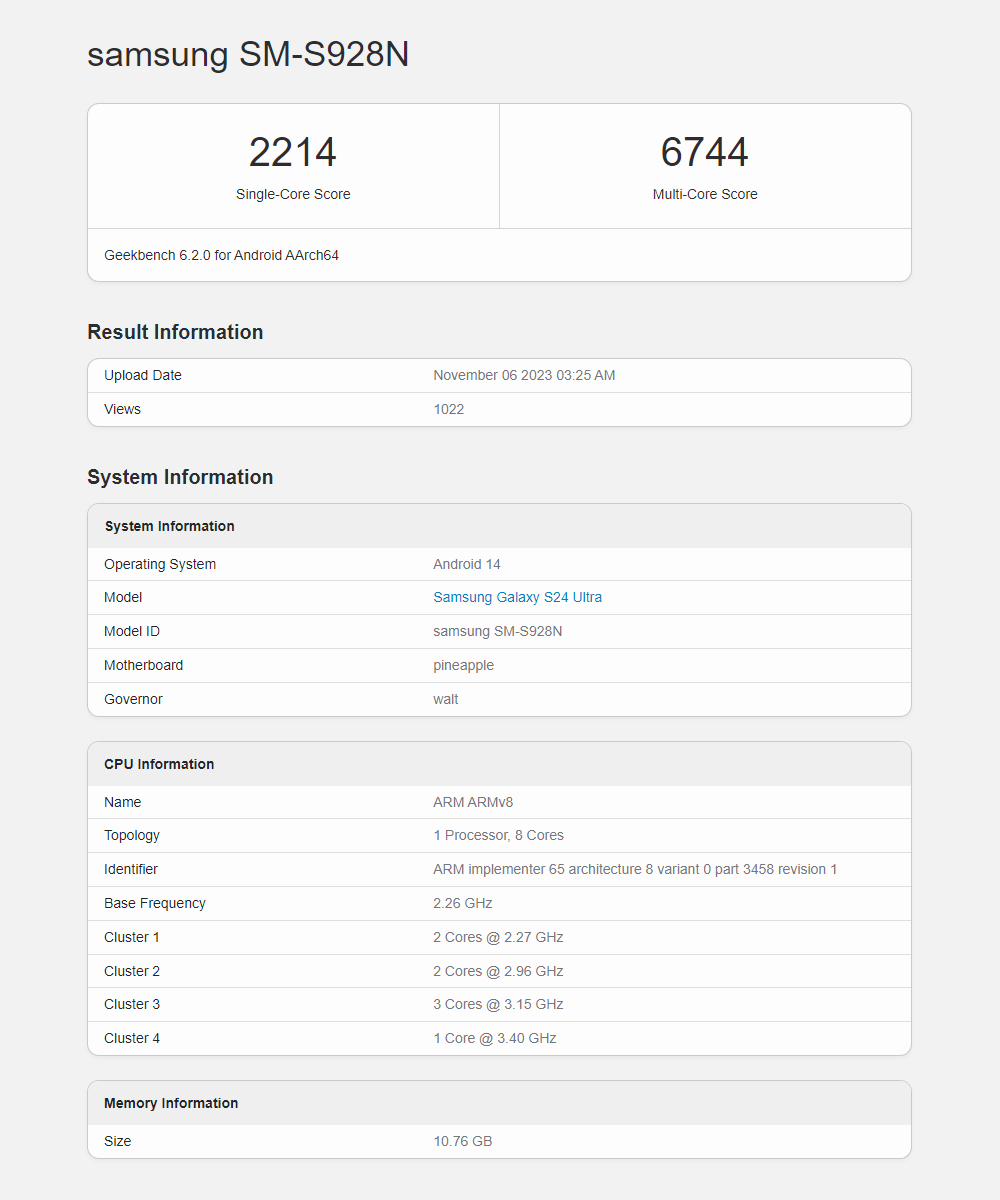Select the page title samsung SM-S928N

248,54
